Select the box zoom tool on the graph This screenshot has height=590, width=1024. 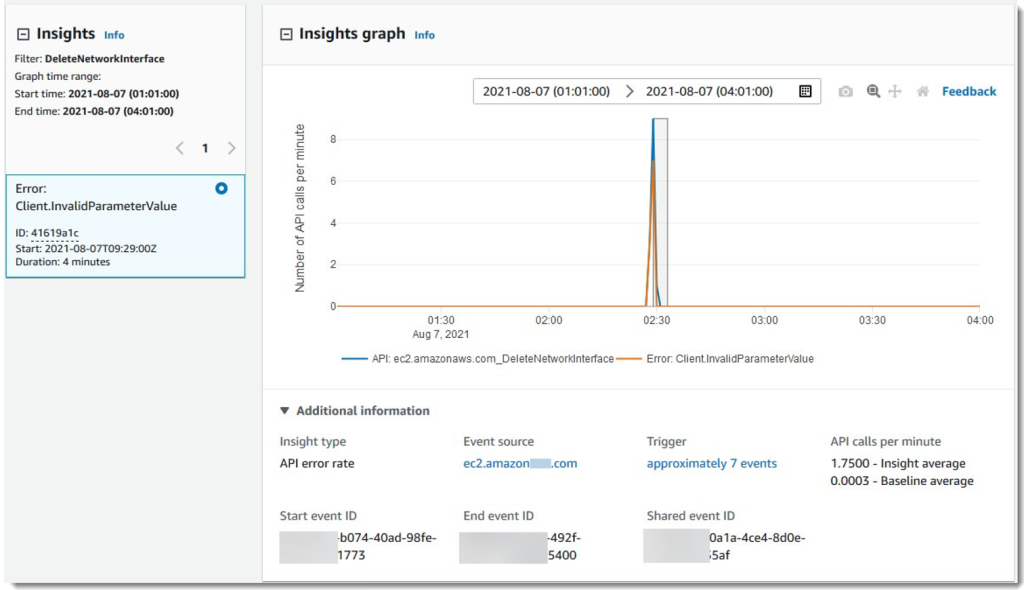pyautogui.click(x=872, y=91)
